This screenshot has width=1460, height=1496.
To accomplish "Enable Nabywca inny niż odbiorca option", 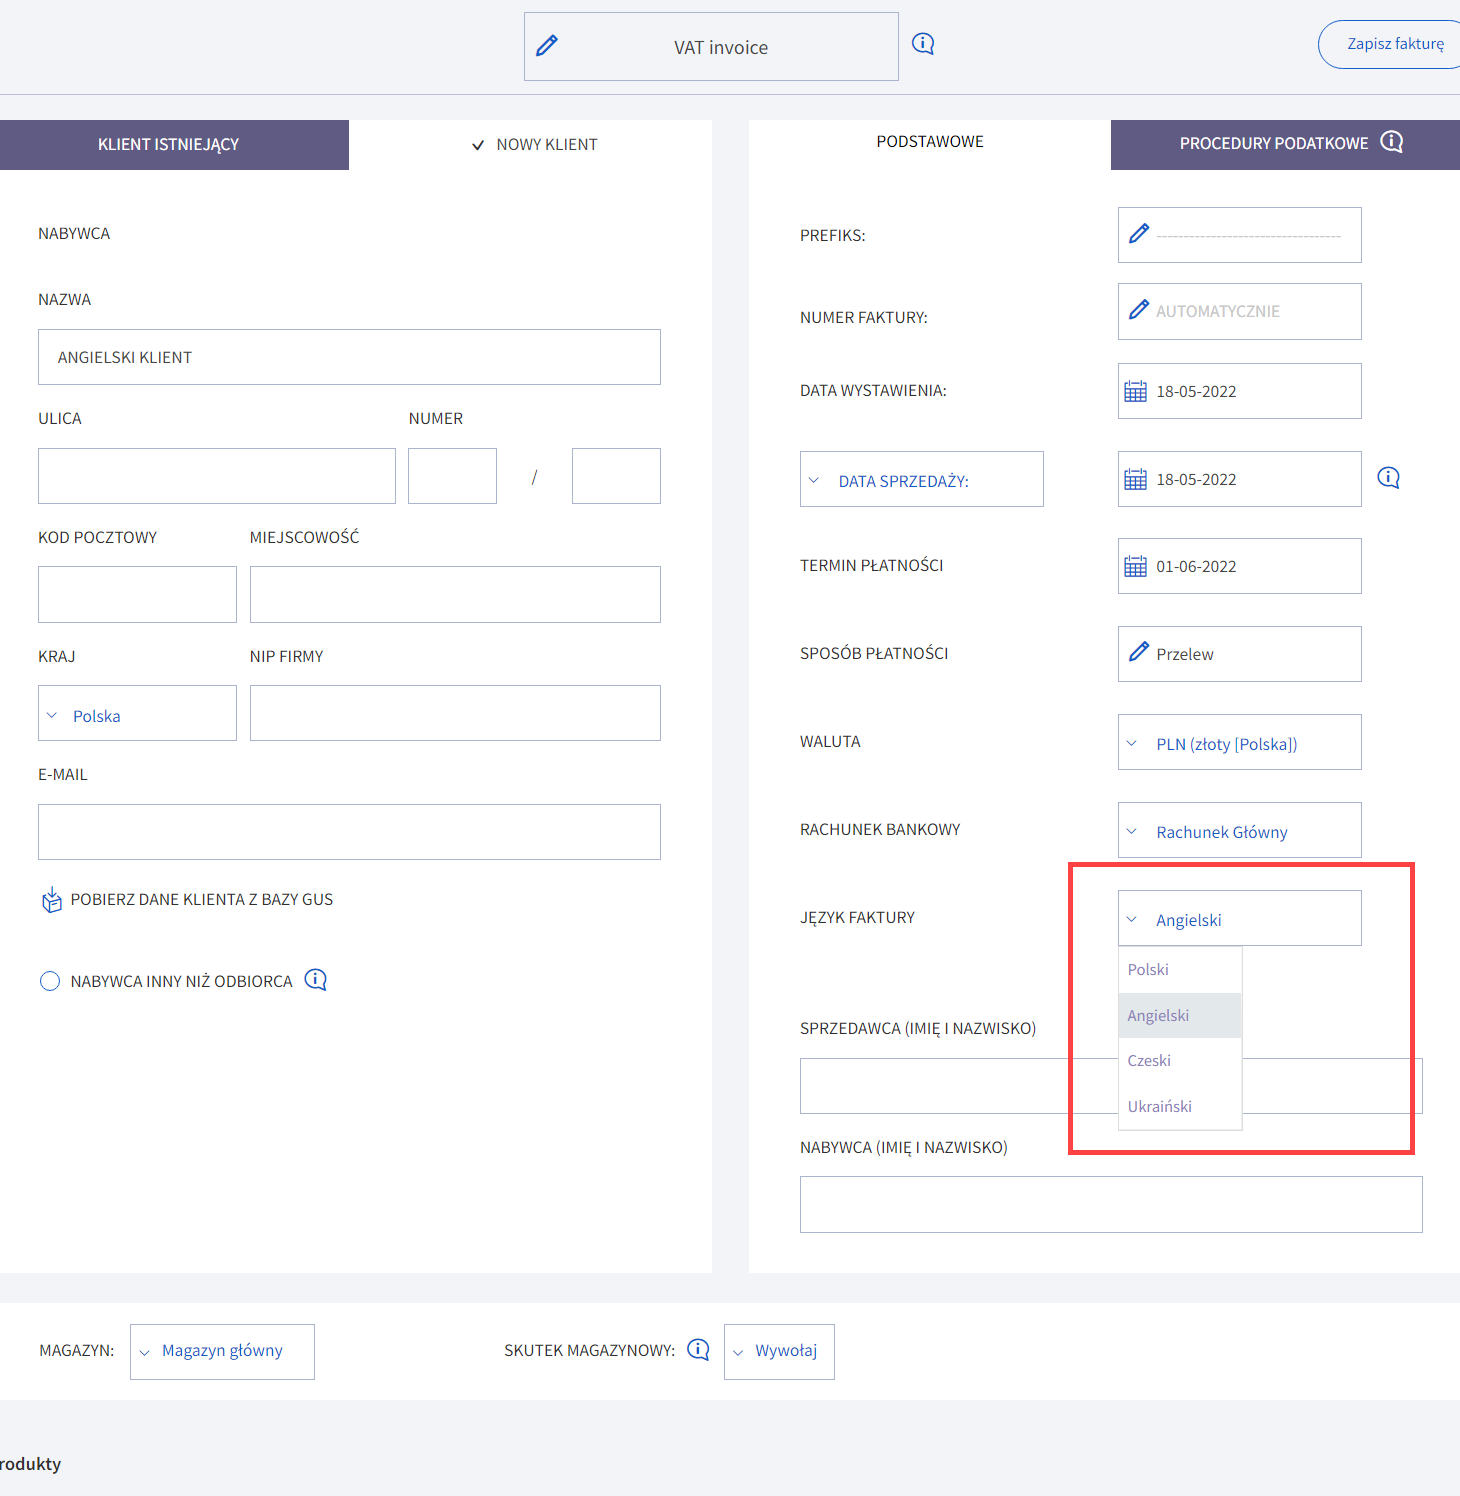I will [50, 981].
